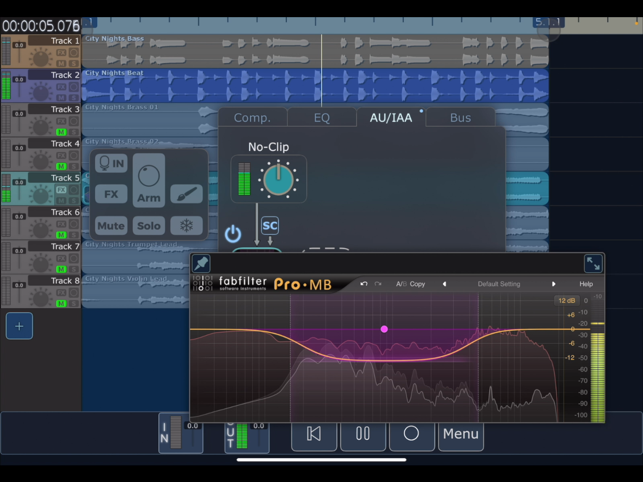The image size is (643, 482).
Task: Pause playback in the transport bar
Action: 363,434
